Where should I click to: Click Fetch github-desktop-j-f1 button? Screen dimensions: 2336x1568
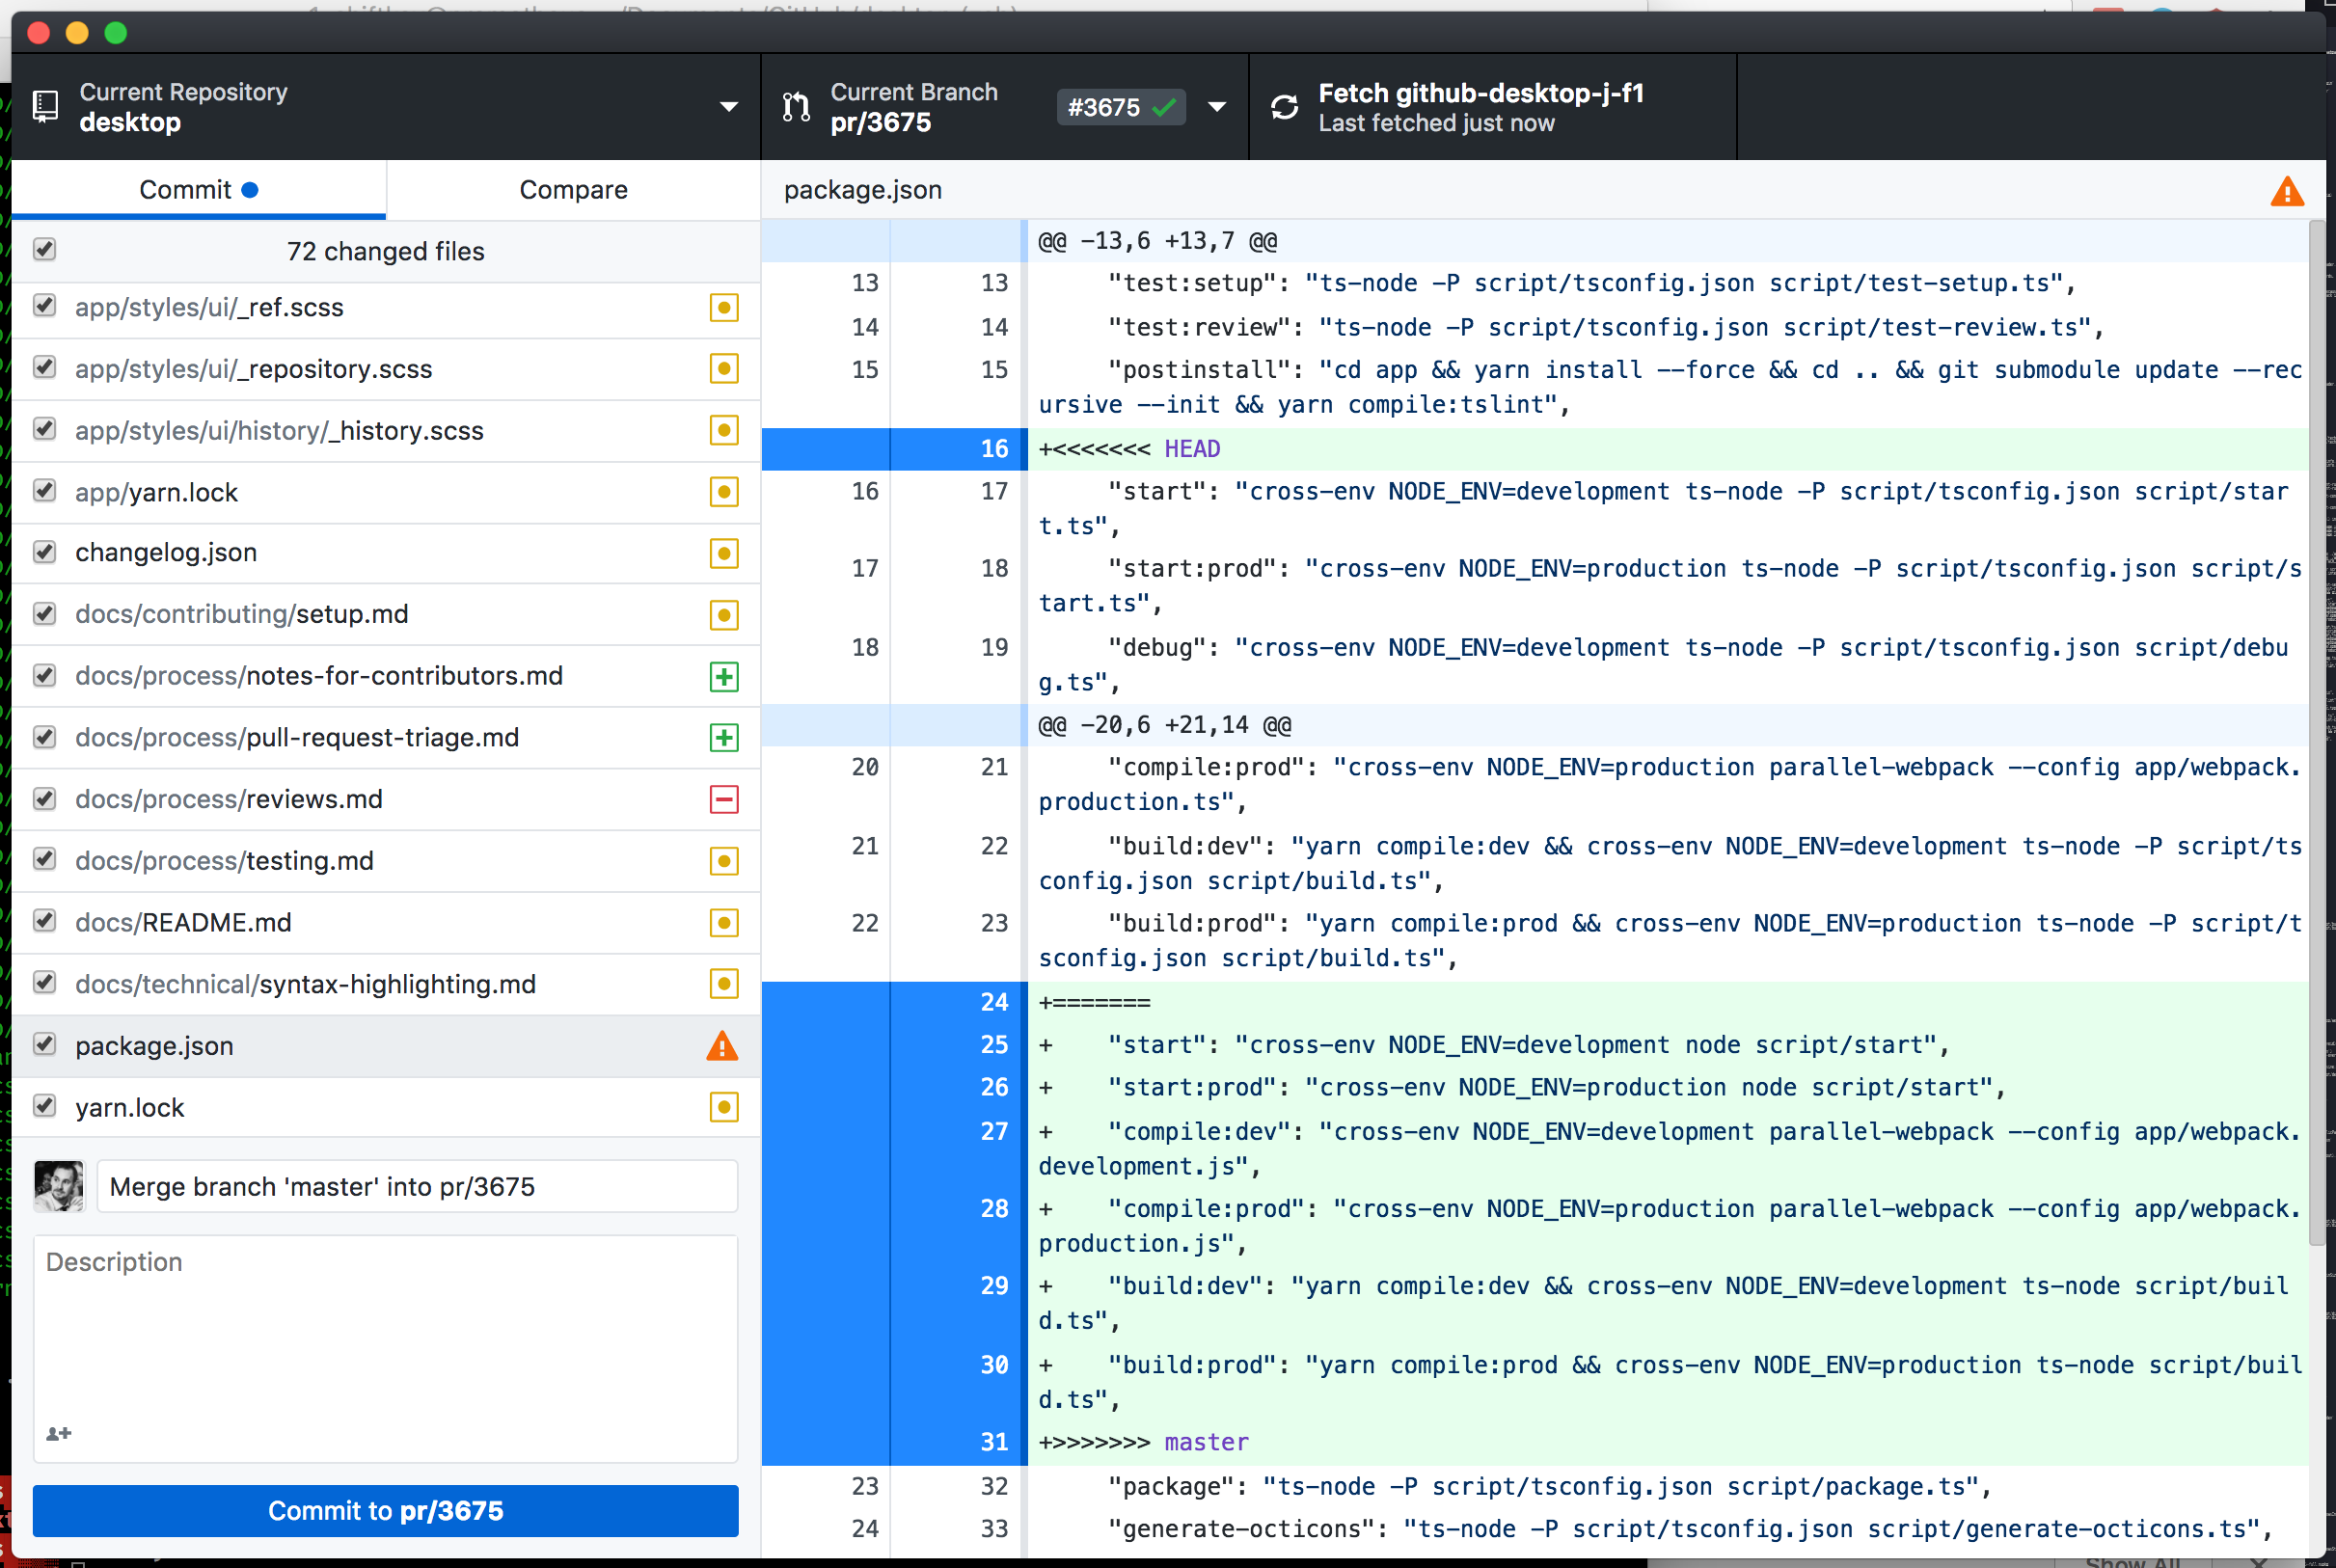pos(1493,107)
